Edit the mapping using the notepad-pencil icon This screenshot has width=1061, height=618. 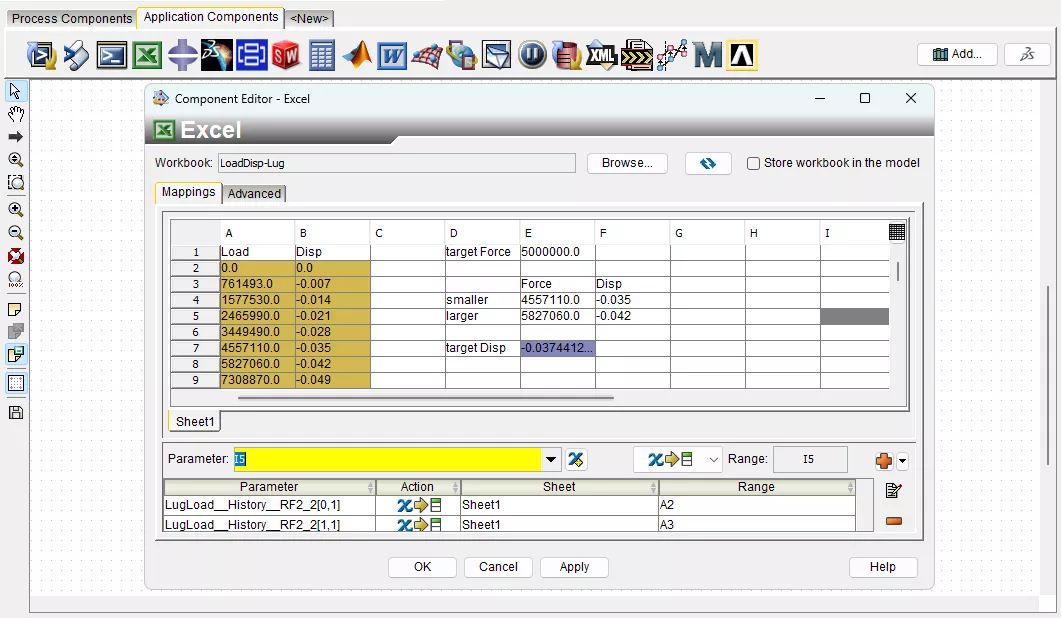click(x=892, y=490)
